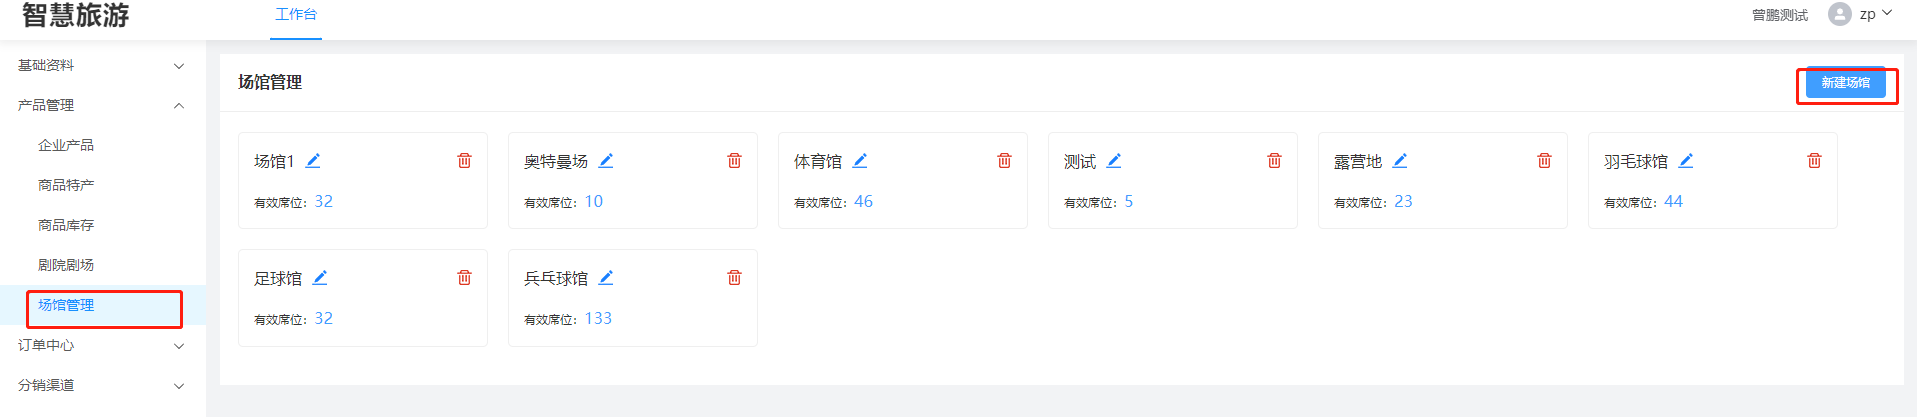This screenshot has height=417, width=1917.
Task: Click the edit pencil for 场馆1
Action: pyautogui.click(x=313, y=161)
